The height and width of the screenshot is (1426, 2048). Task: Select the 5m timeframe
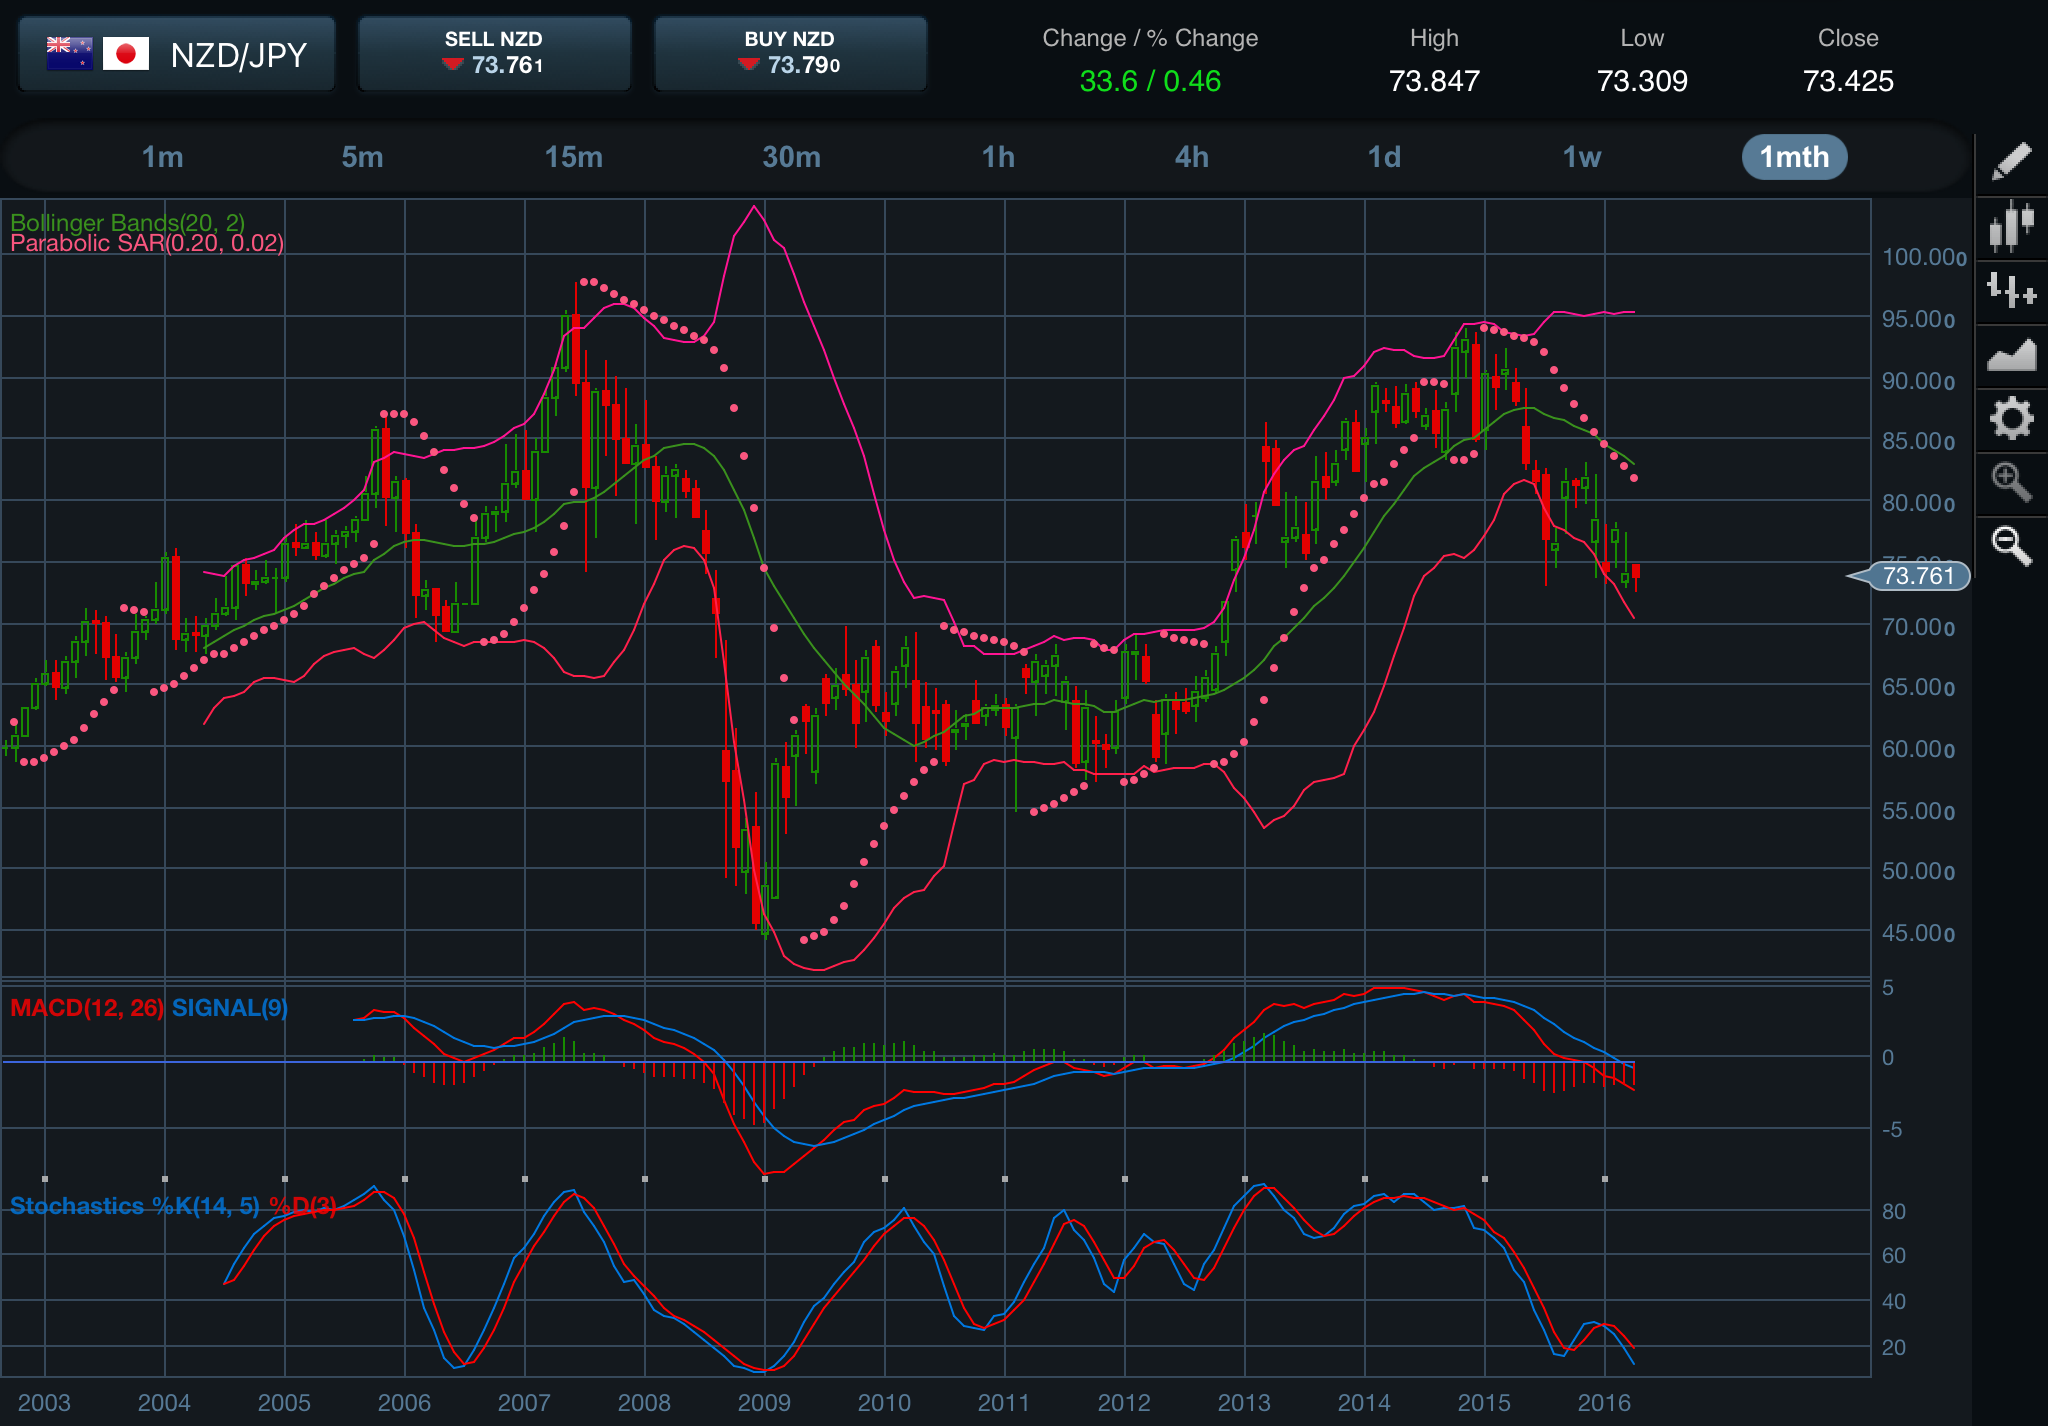tap(362, 157)
